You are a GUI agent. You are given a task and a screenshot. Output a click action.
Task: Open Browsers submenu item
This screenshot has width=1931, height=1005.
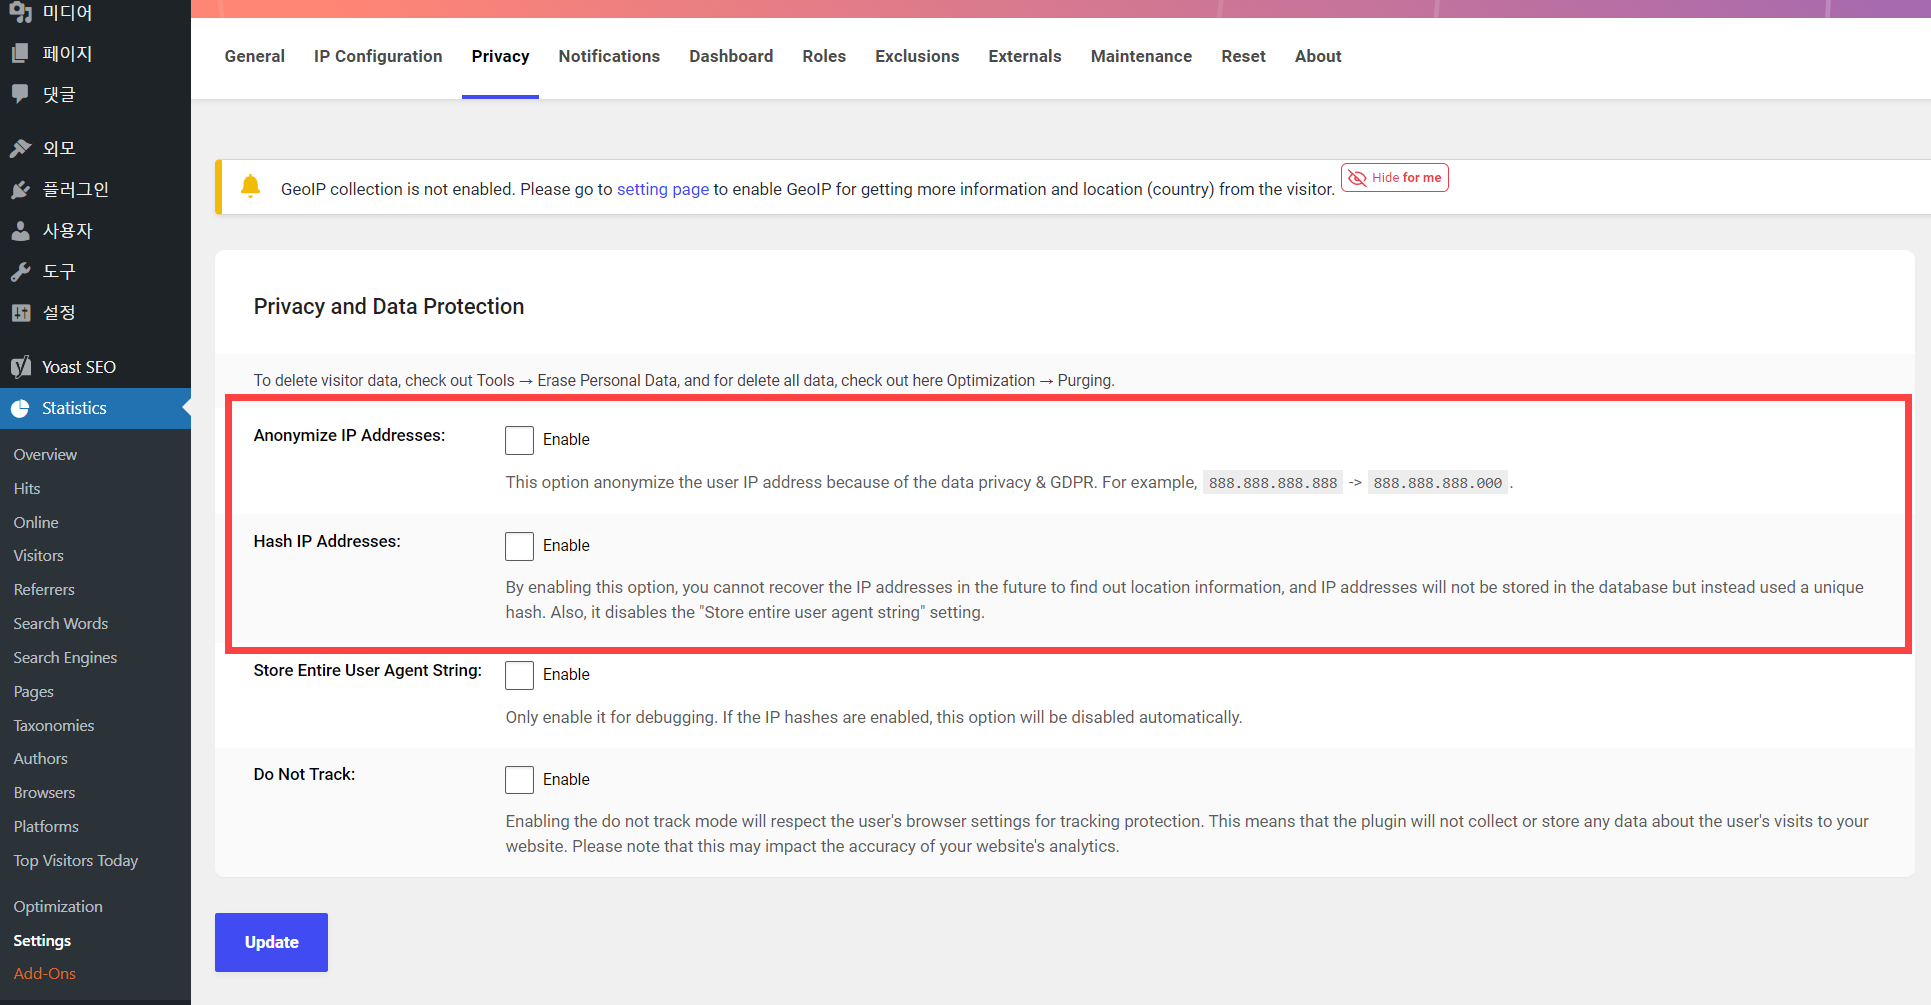pyautogui.click(x=44, y=792)
